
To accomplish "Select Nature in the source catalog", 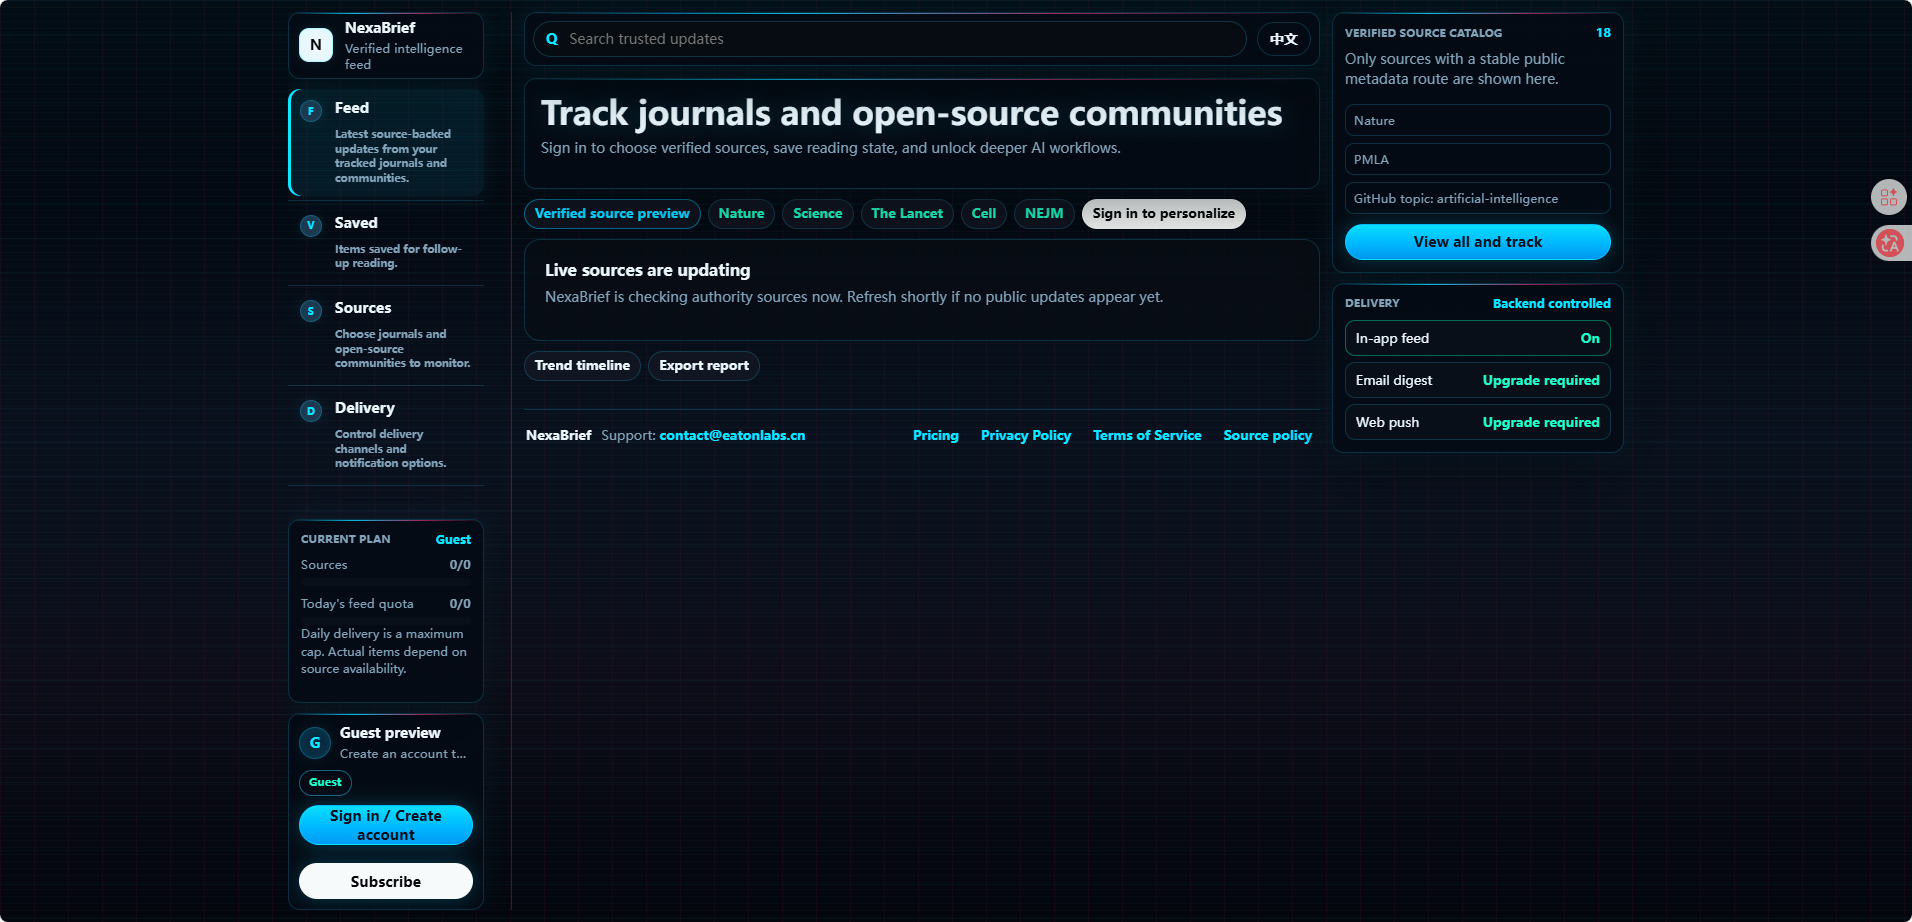I will point(1478,120).
